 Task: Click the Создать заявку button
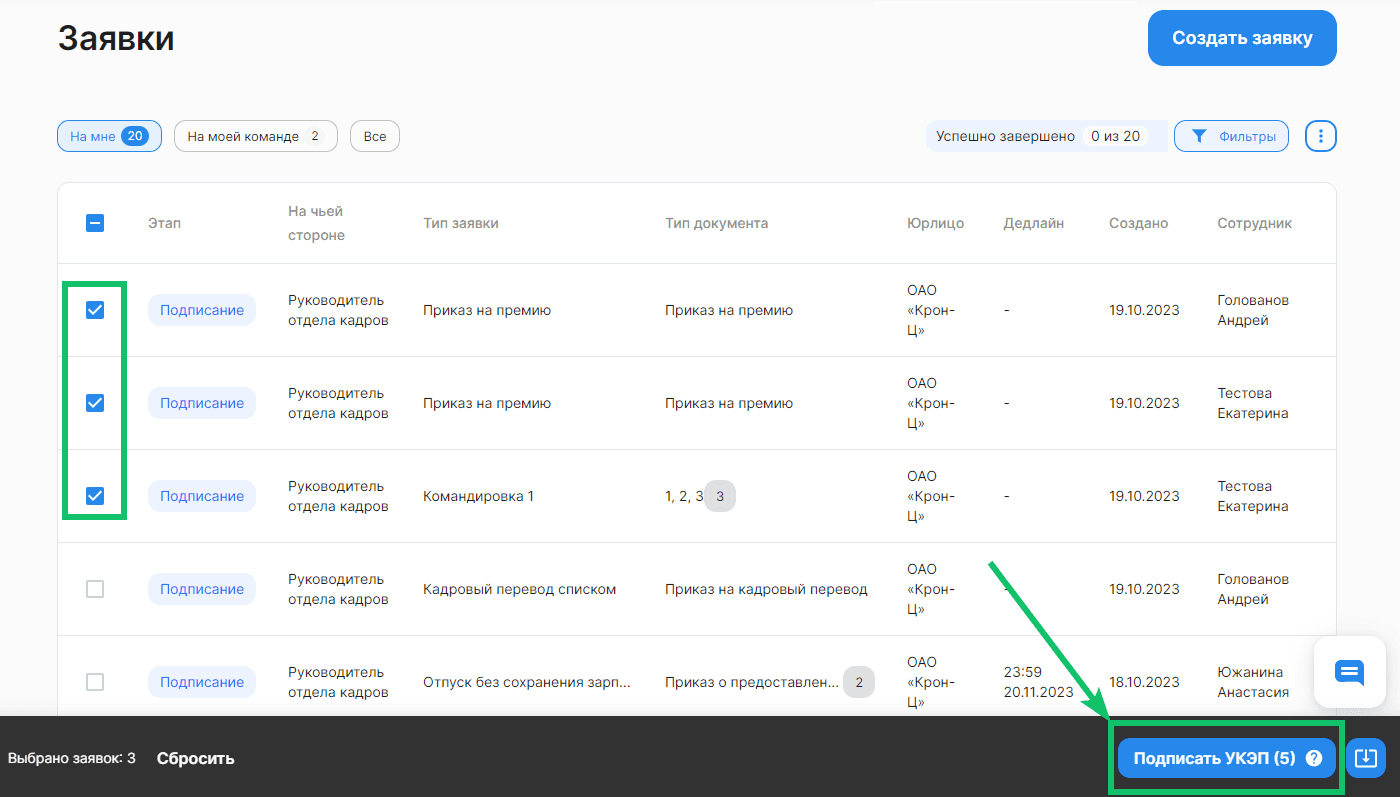pyautogui.click(x=1242, y=38)
